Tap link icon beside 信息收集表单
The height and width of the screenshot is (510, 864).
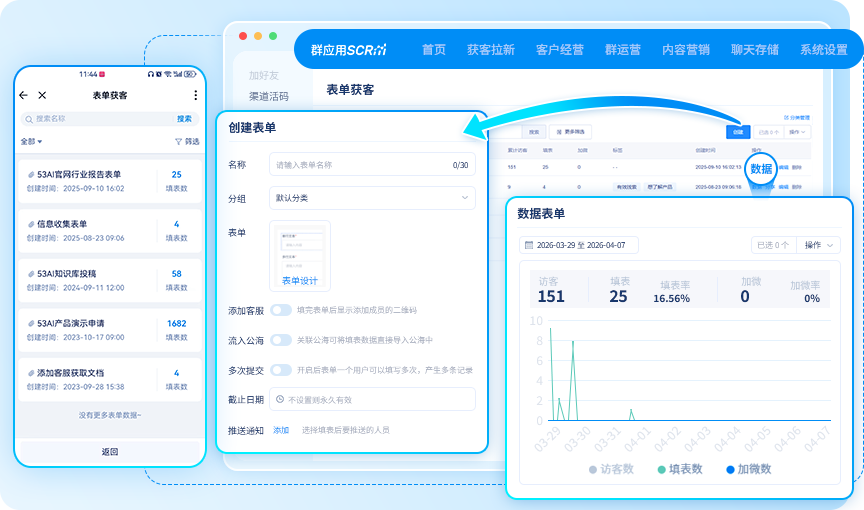[x=31, y=224]
